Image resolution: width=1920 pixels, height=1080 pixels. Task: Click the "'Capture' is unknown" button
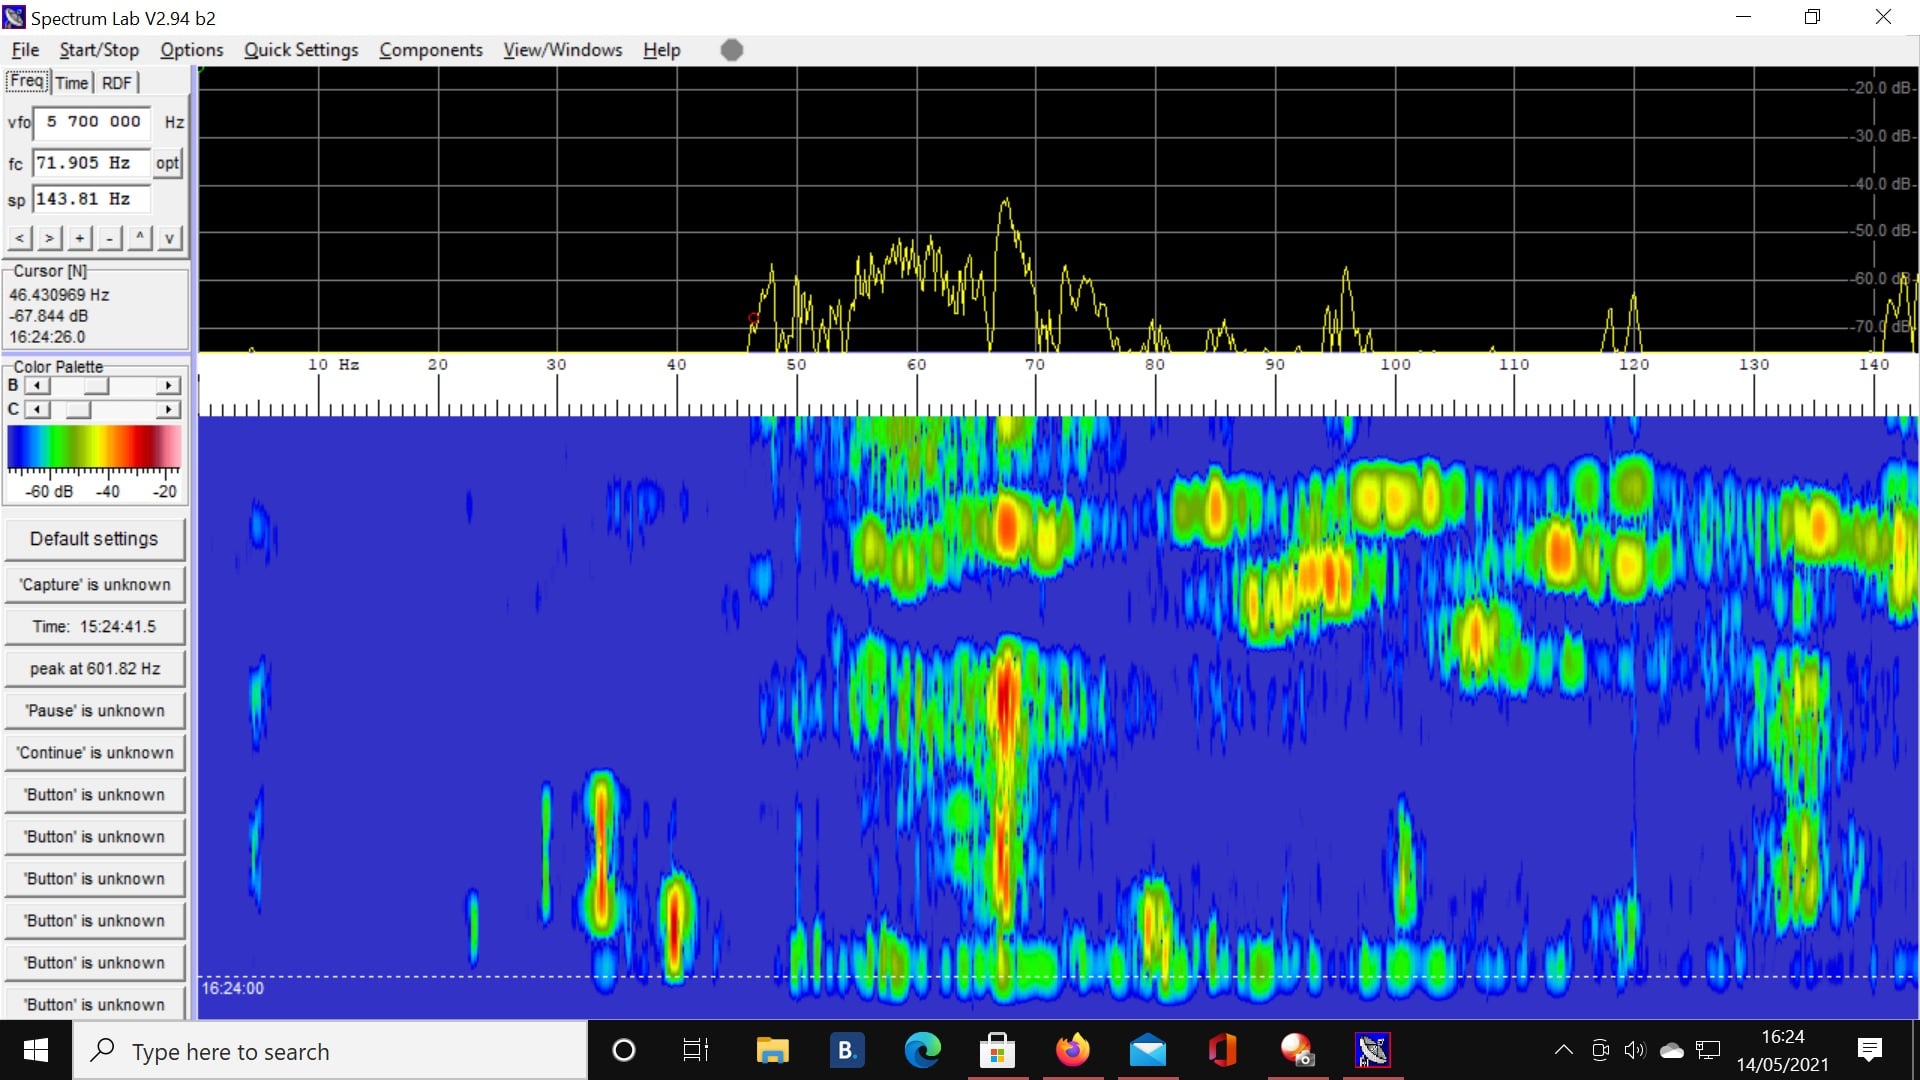point(95,585)
